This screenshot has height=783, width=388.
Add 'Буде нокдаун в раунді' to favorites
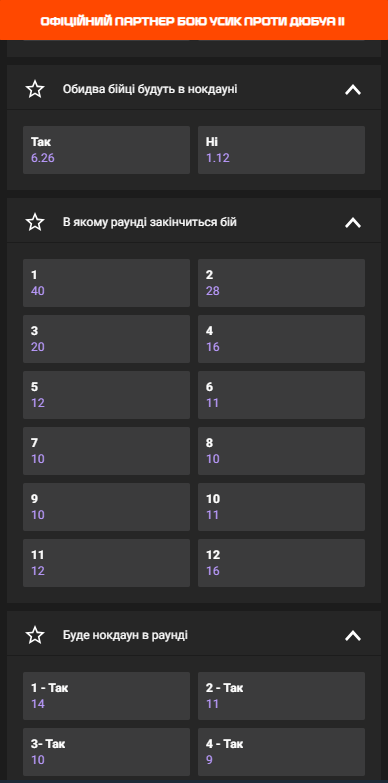coord(35,635)
